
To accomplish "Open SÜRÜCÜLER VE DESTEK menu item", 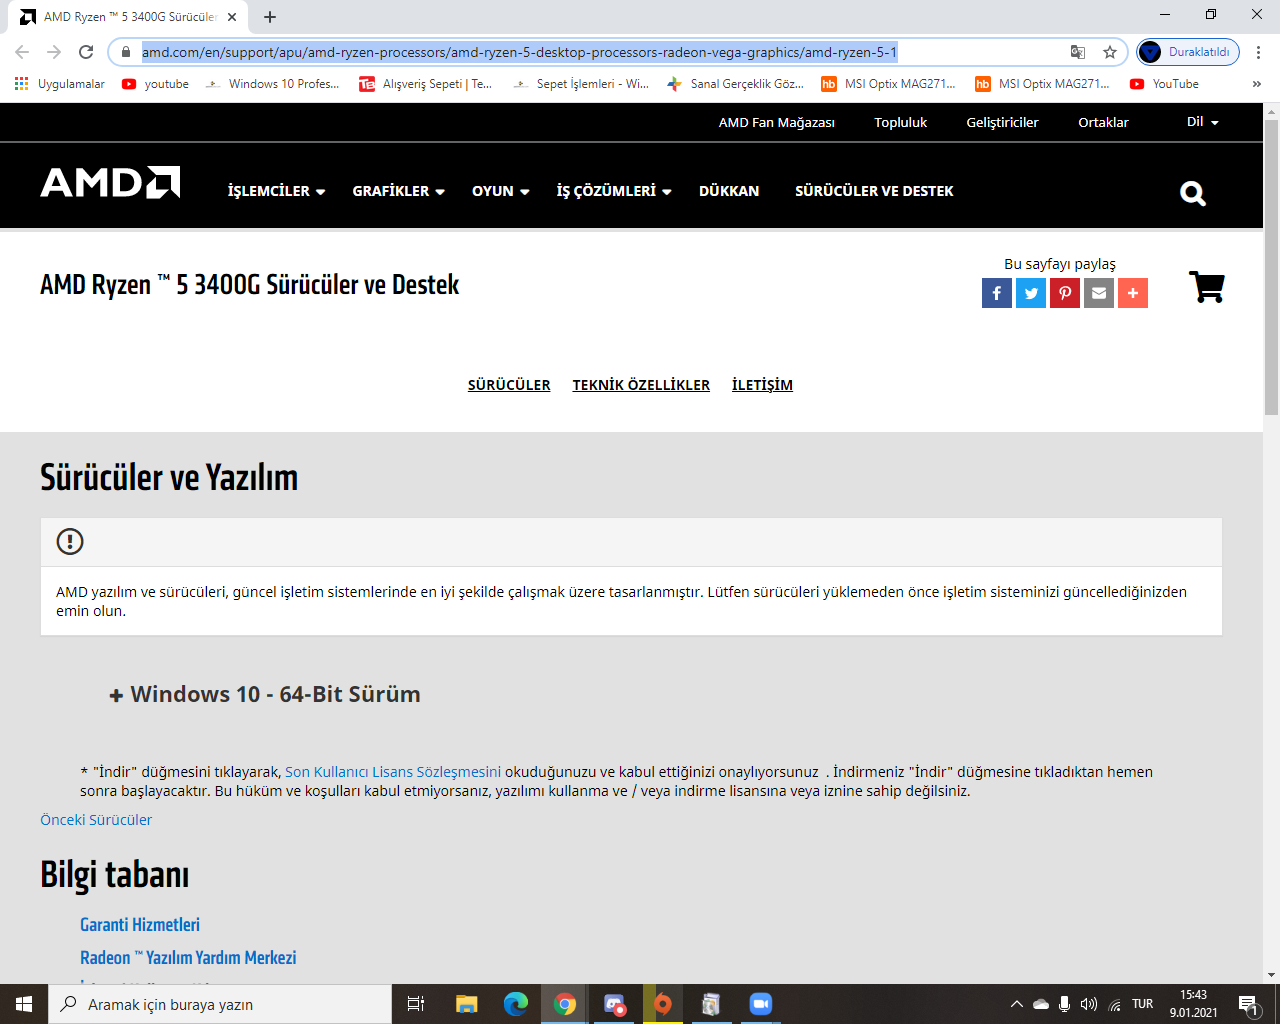I will pos(874,191).
